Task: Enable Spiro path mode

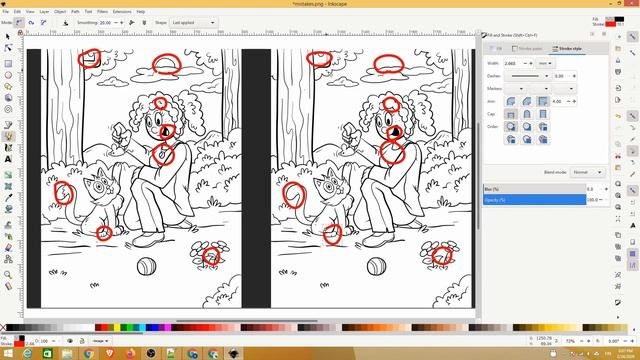Action: click(31, 23)
